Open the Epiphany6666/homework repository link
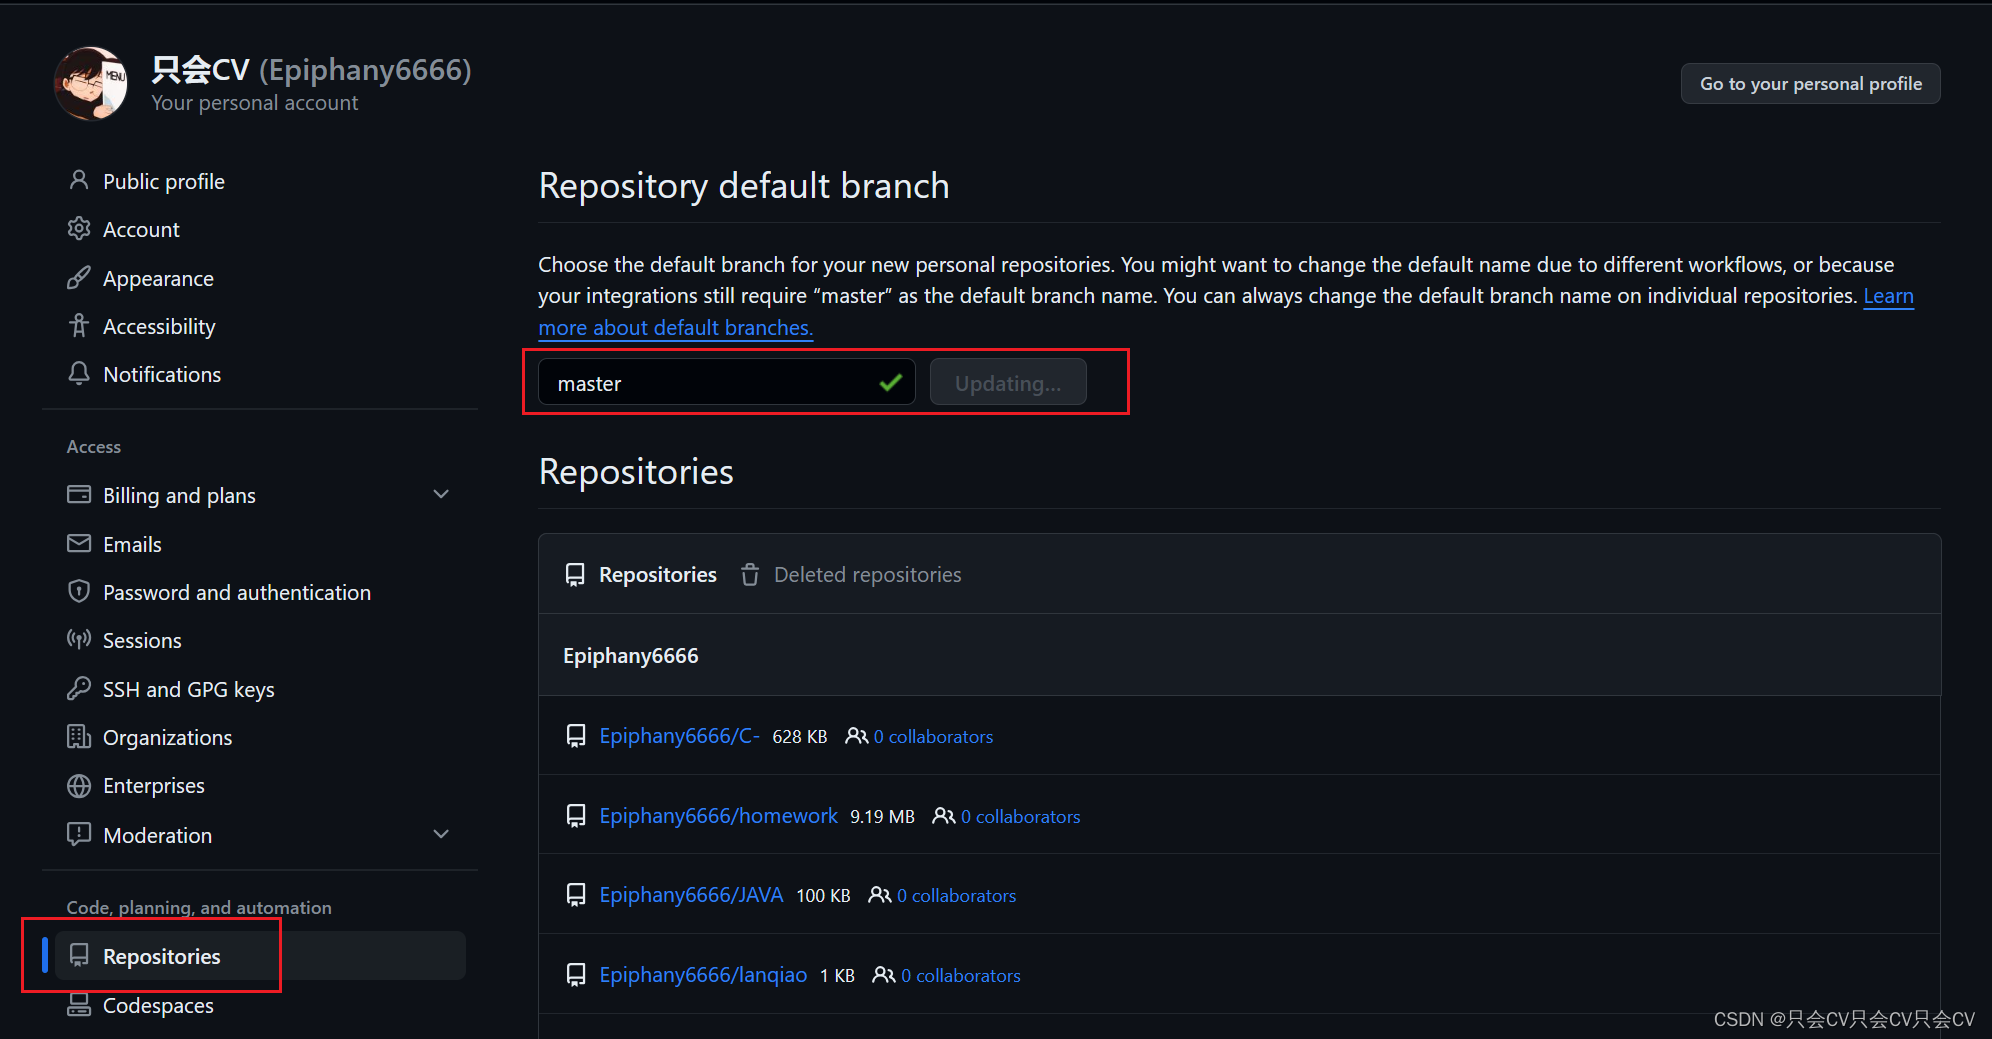This screenshot has height=1039, width=1992. pyautogui.click(x=718, y=816)
